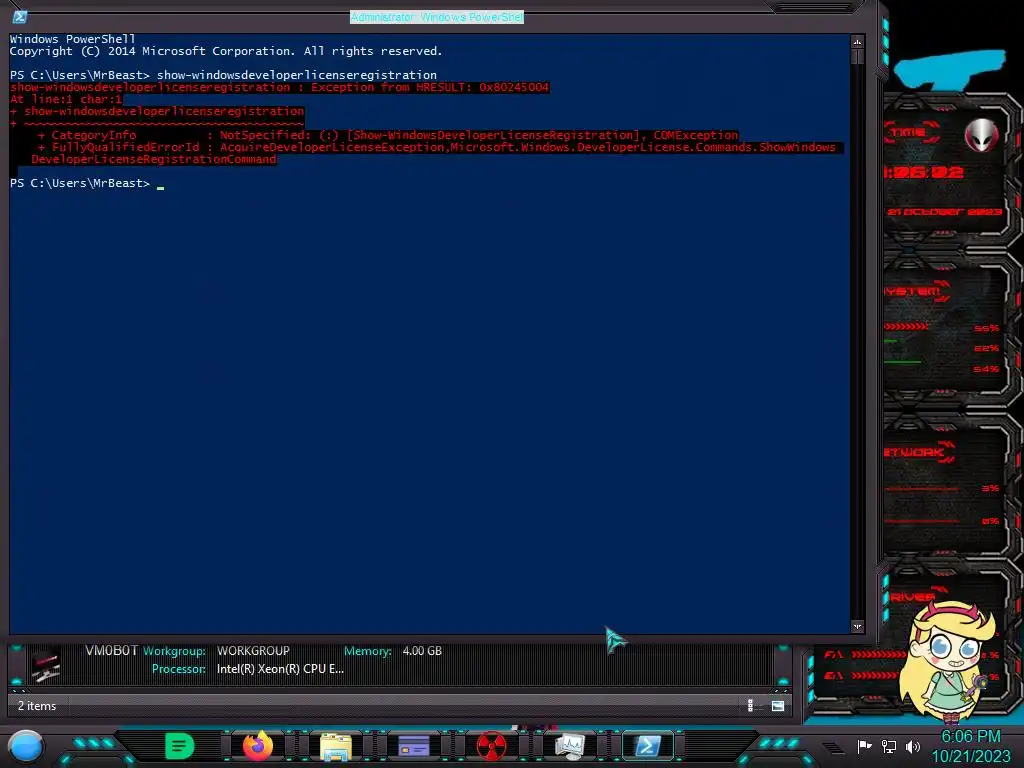Open the red radioactive symbol taskbar app
1024x768 pixels.
pyautogui.click(x=492, y=746)
